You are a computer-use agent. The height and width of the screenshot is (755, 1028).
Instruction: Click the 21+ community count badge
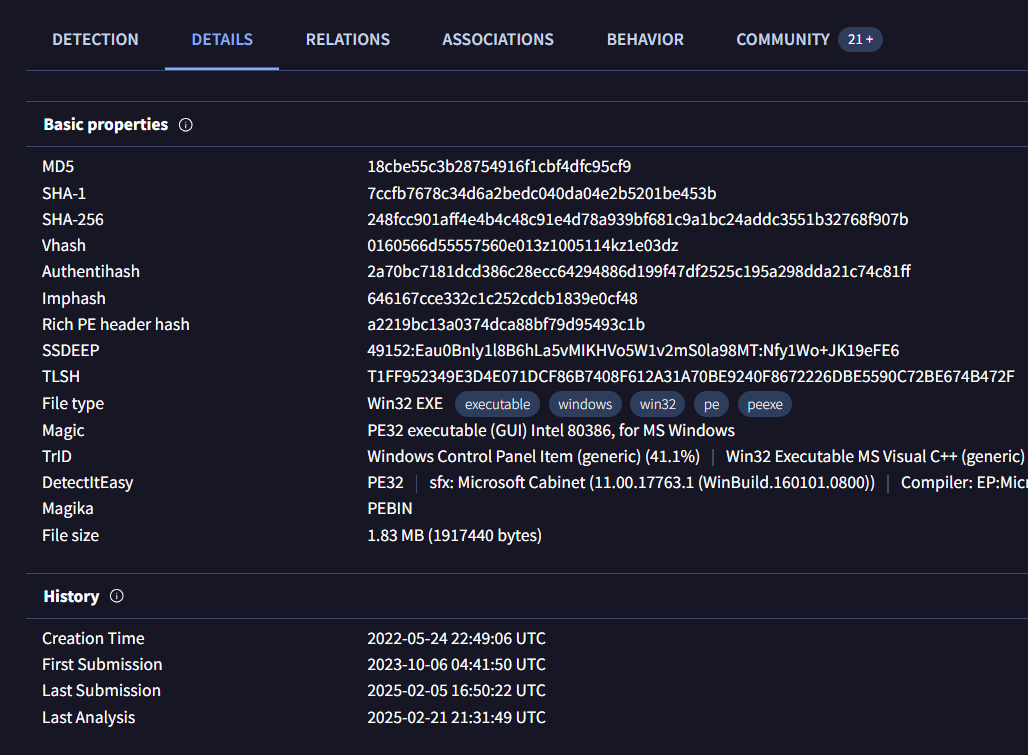860,39
